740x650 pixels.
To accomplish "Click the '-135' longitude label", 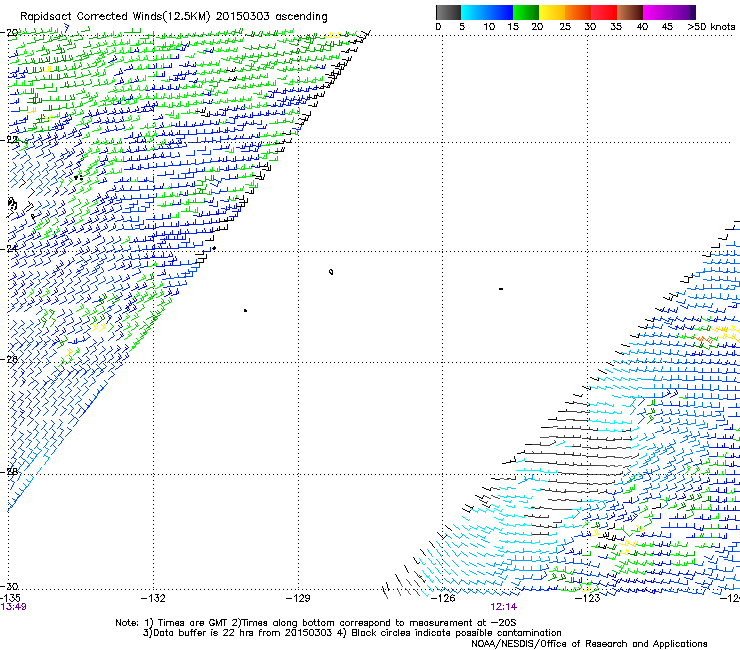I will 10,599.
